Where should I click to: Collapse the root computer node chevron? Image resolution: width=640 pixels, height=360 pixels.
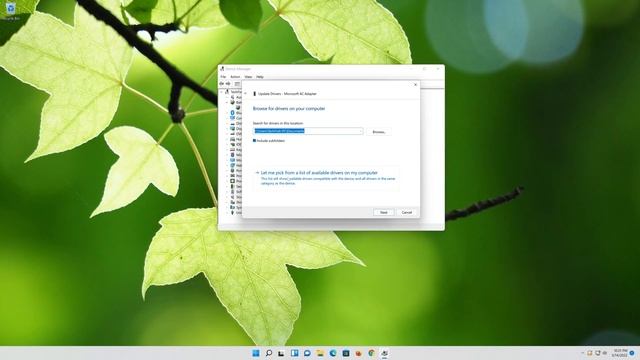222,92
